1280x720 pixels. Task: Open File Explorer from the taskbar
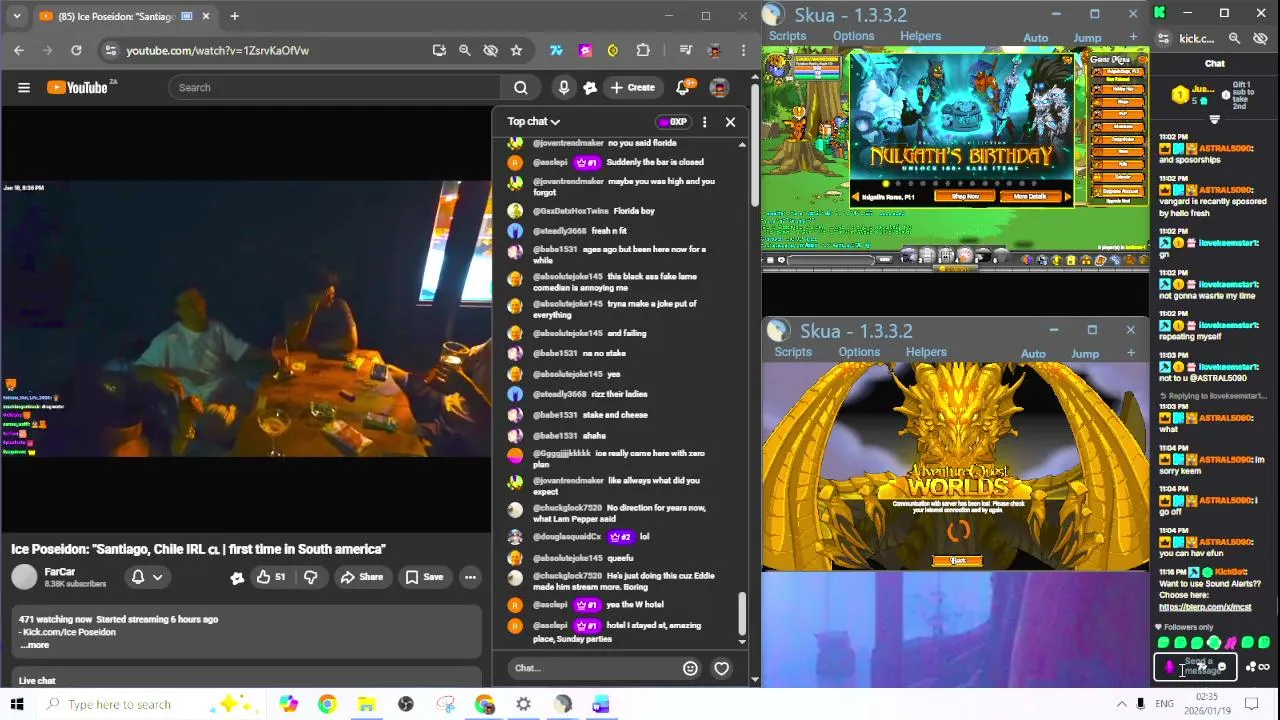[366, 704]
